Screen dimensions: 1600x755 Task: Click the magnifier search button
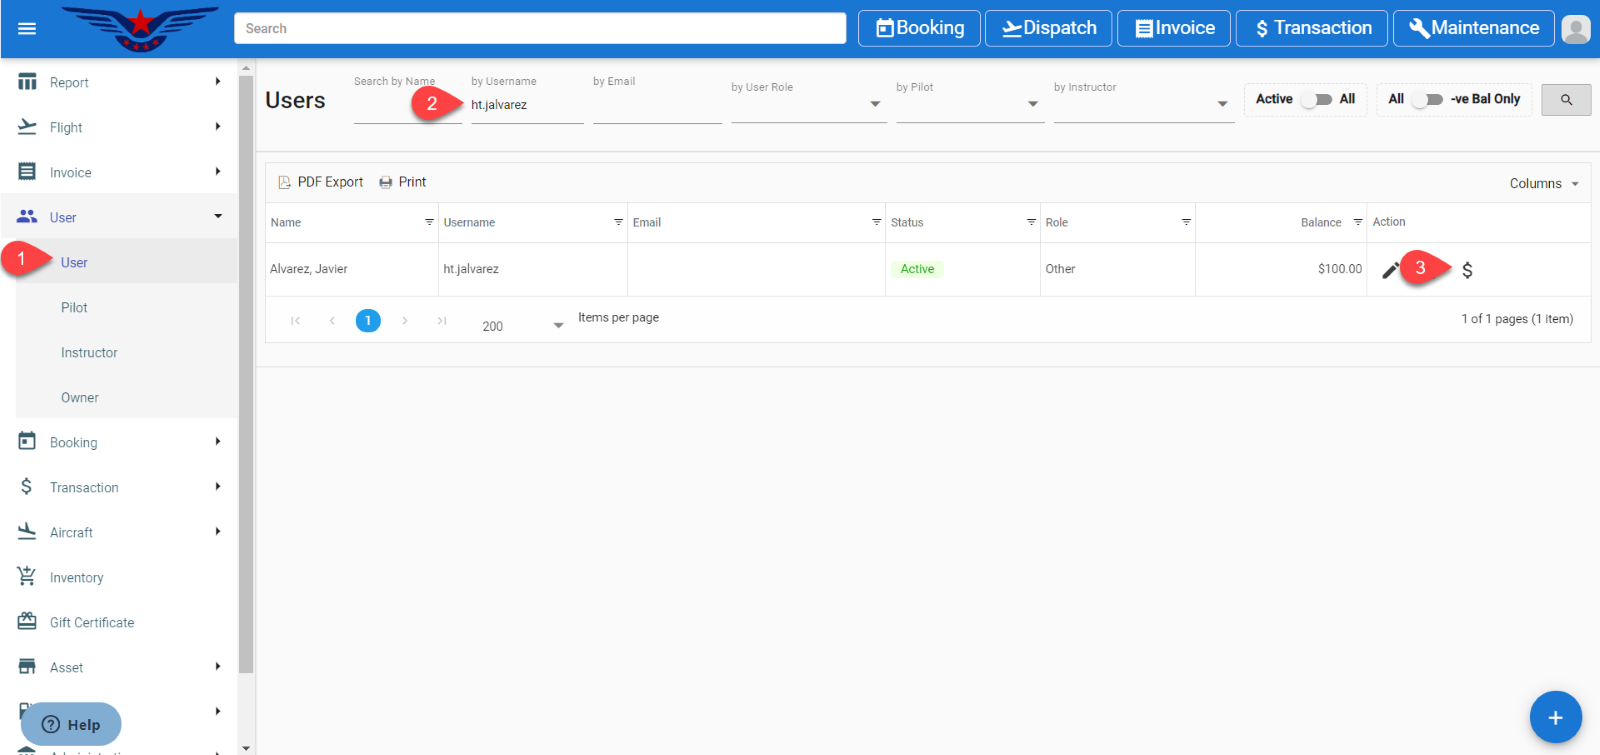(x=1566, y=100)
